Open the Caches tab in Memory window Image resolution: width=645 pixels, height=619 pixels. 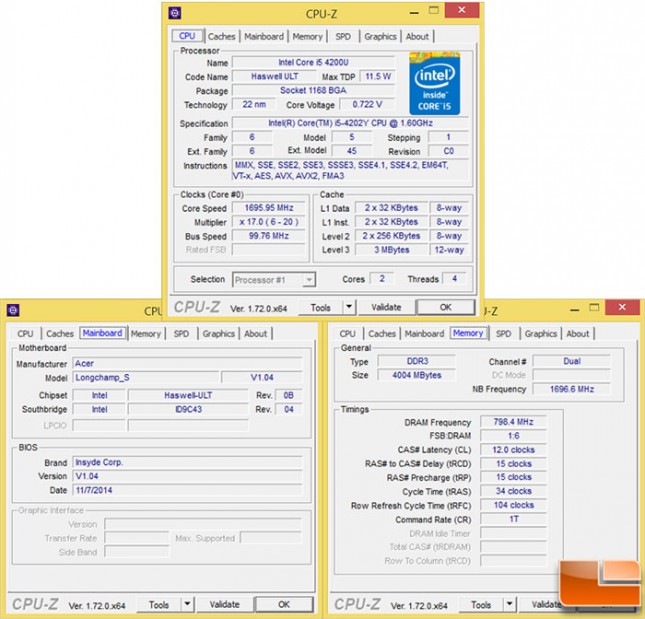click(x=382, y=334)
